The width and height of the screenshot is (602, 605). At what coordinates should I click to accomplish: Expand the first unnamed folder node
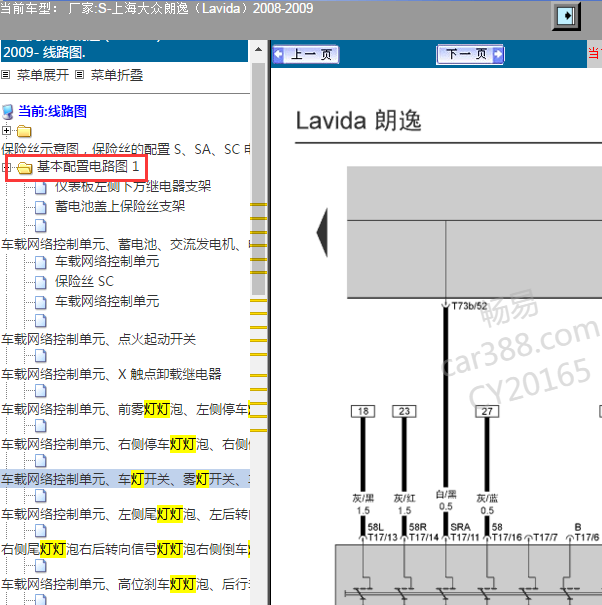[x=6, y=131]
